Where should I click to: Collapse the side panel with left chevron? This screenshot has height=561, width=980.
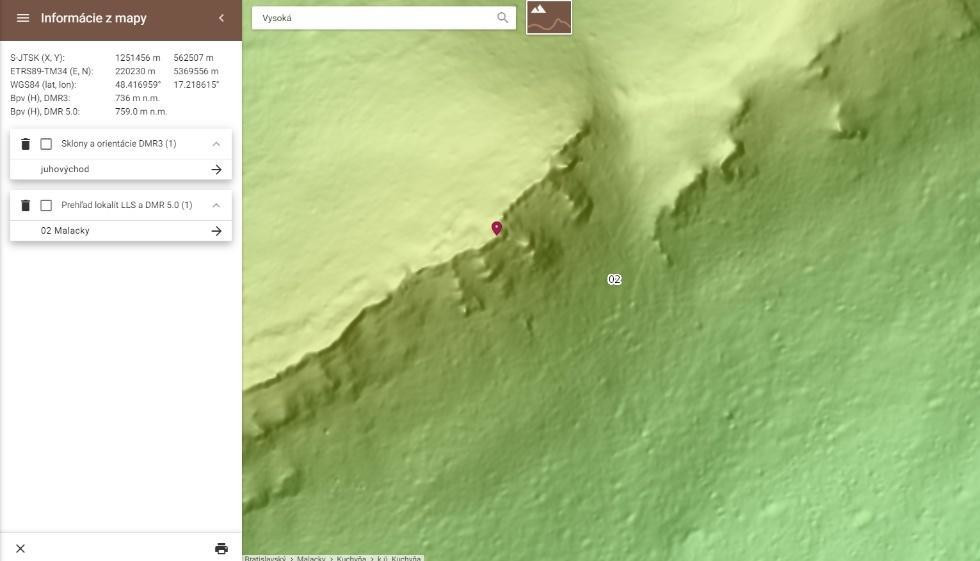221,18
